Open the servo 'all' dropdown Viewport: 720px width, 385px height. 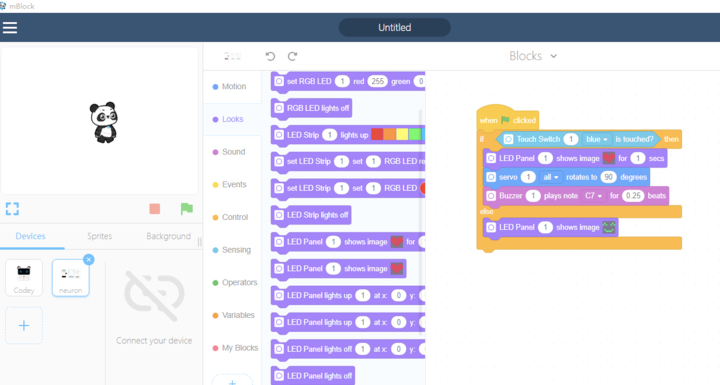point(551,177)
